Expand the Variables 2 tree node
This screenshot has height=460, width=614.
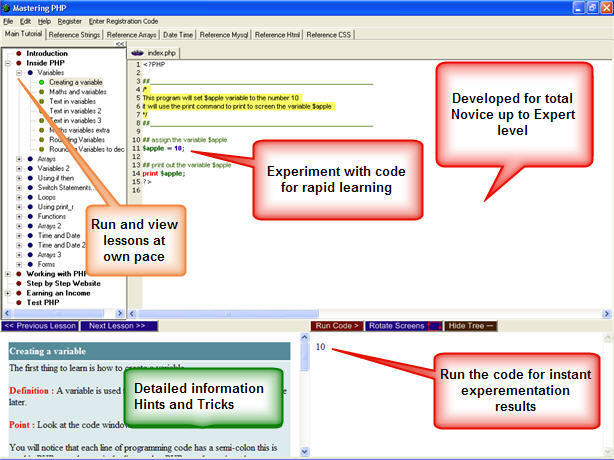[x=19, y=169]
